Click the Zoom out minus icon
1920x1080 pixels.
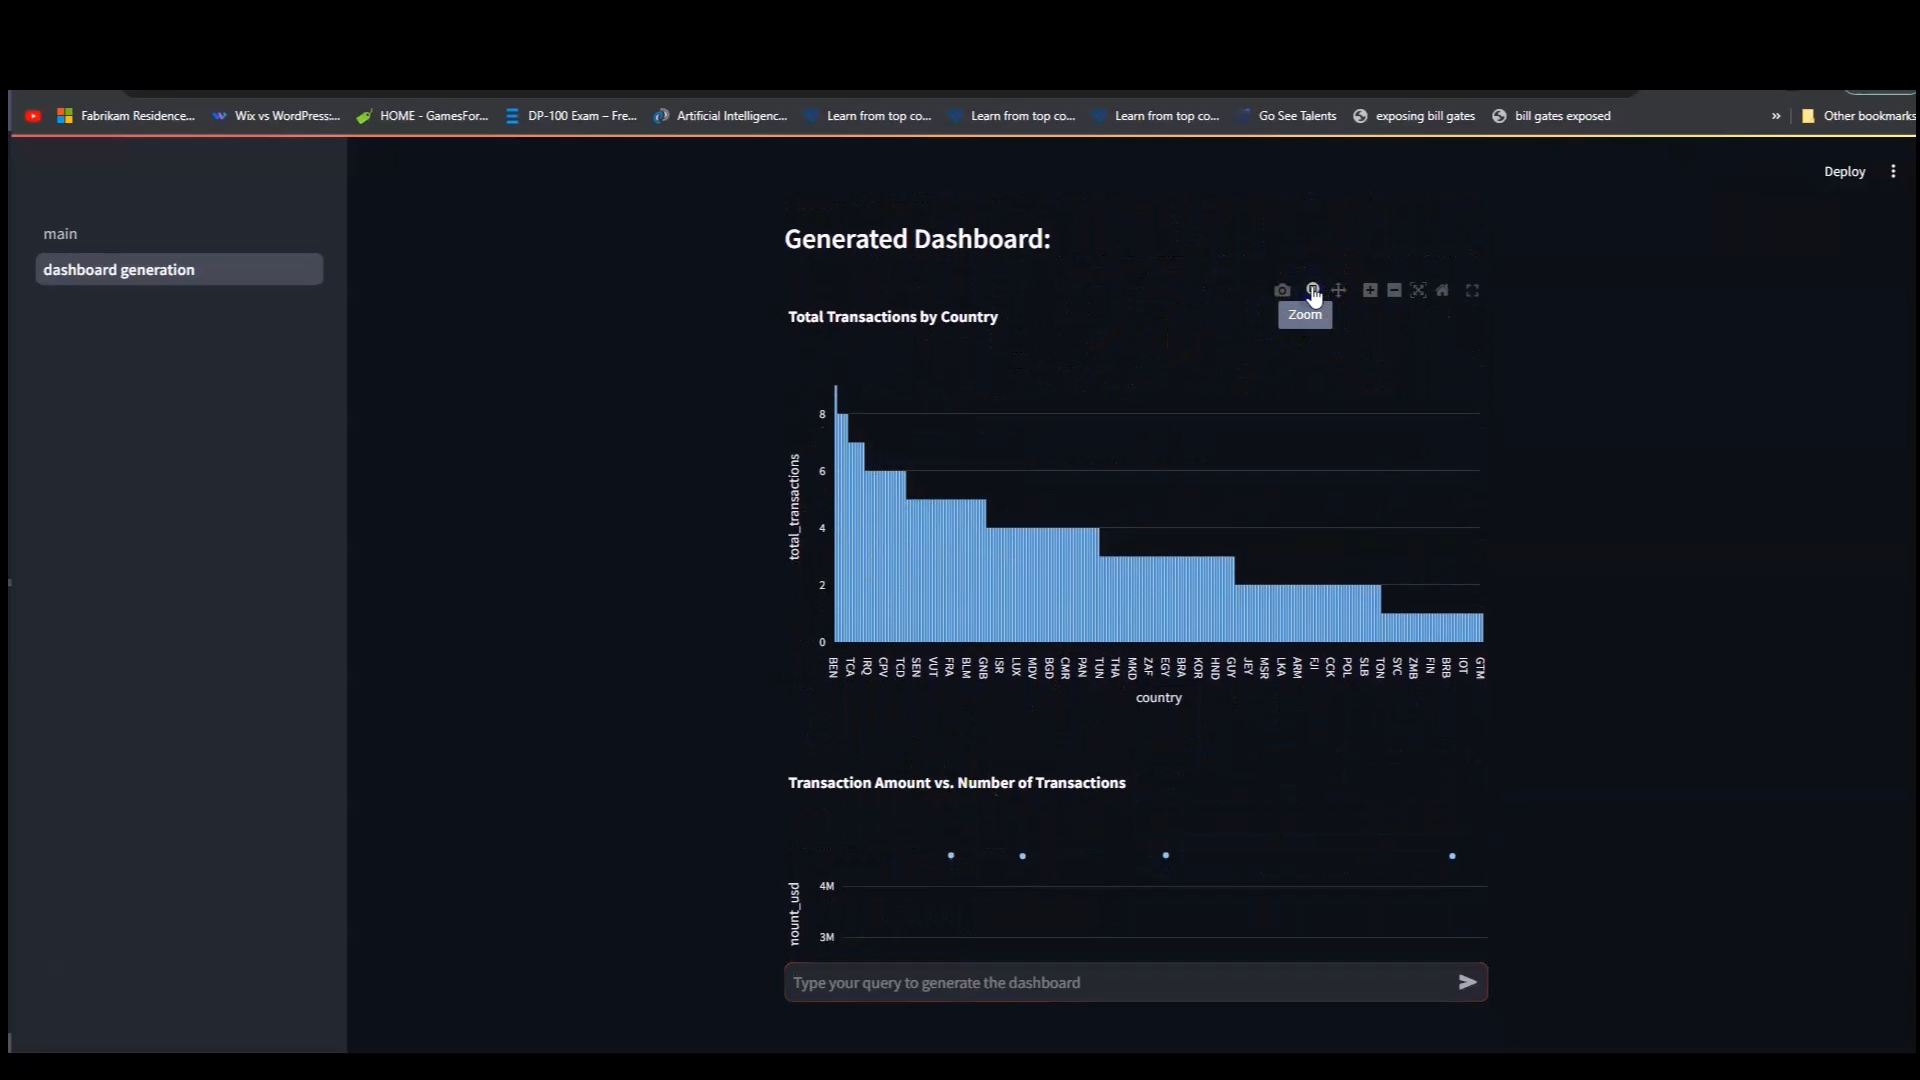[x=1394, y=290]
